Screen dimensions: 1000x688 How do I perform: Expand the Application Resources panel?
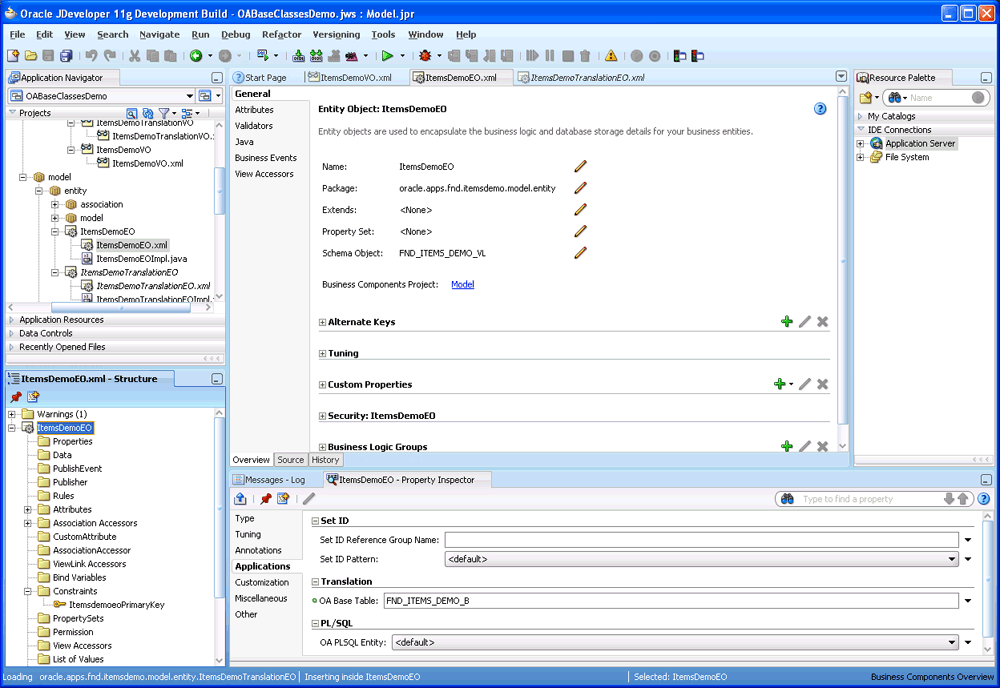point(11,319)
